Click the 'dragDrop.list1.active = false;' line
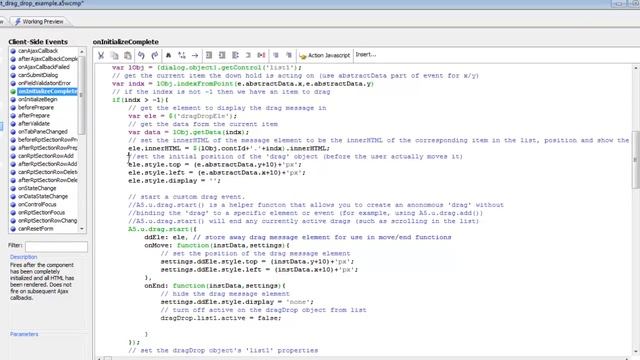The width and height of the screenshot is (640, 360). pos(221,318)
